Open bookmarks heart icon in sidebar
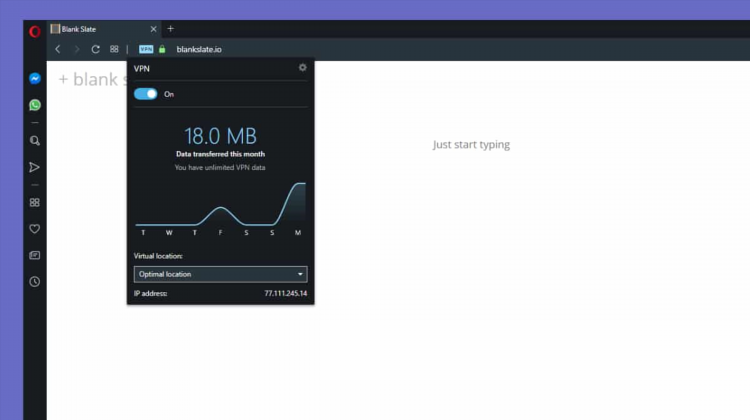 [34, 229]
